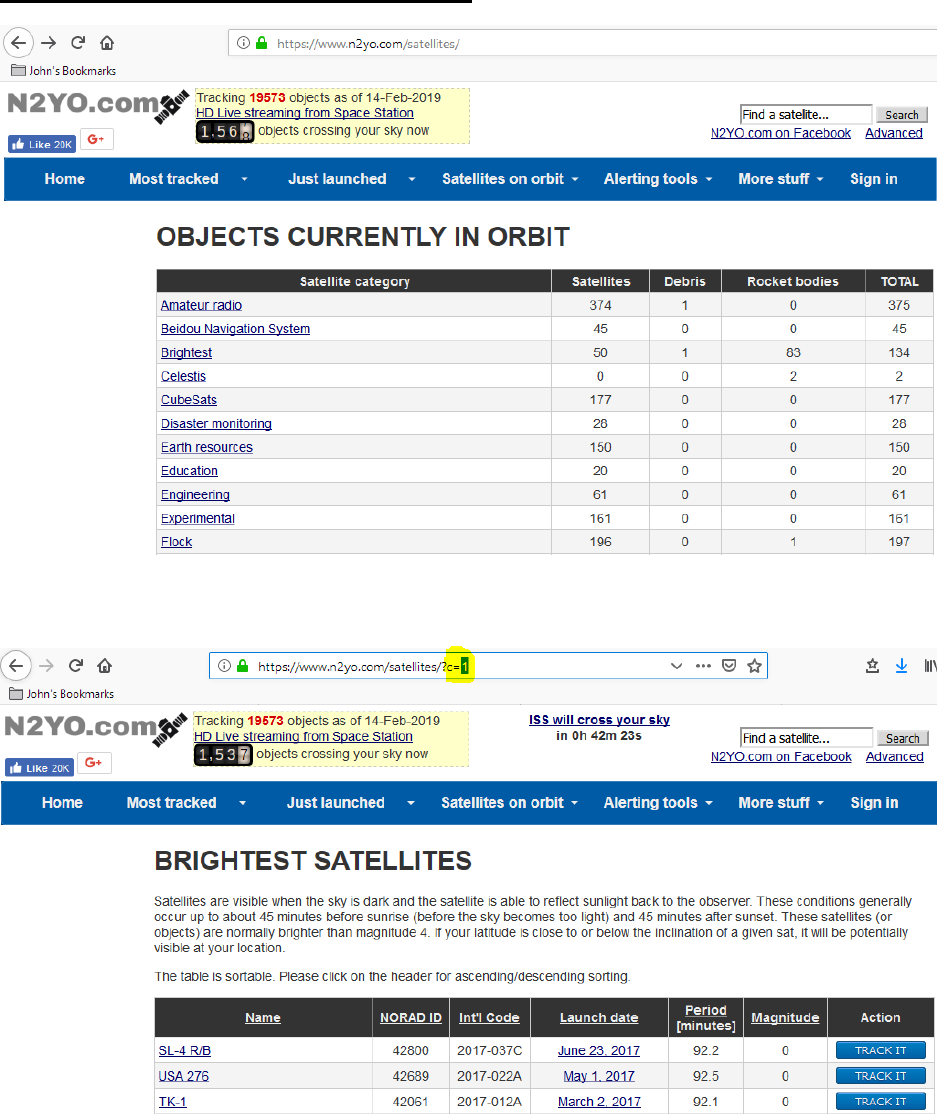Image resolution: width=937 pixels, height=1114 pixels.
Task: Save page to Pocket icon
Action: pos(729,666)
